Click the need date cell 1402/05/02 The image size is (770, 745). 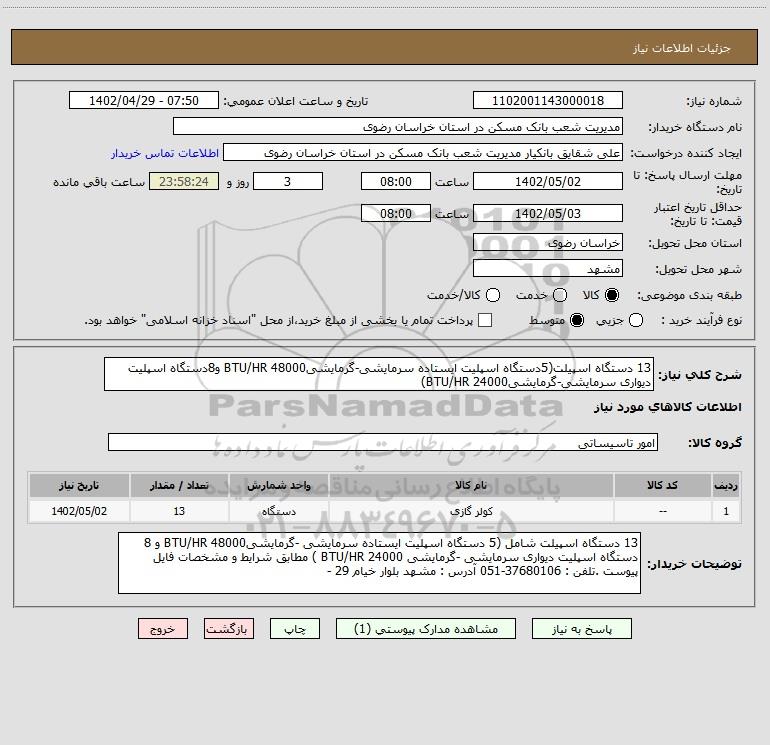pyautogui.click(x=79, y=511)
